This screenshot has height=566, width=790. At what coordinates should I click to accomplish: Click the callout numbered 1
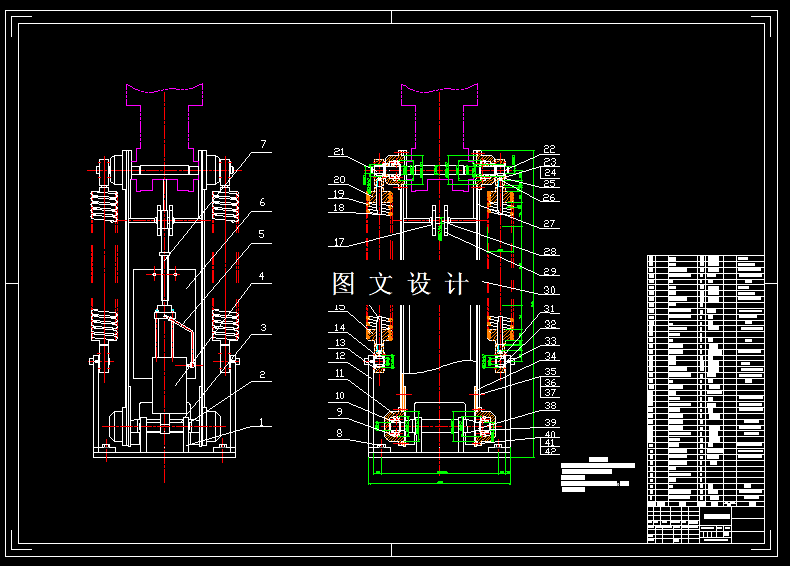click(x=261, y=422)
